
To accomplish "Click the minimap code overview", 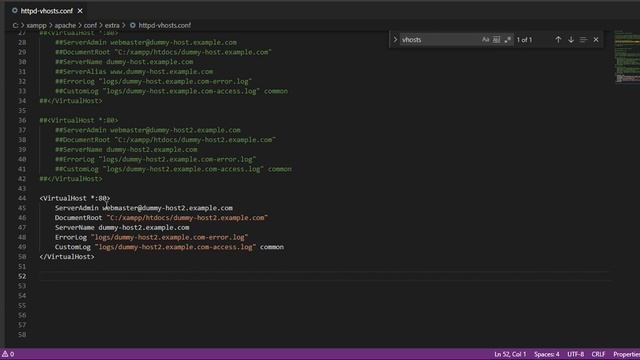I will (x=627, y=56).
